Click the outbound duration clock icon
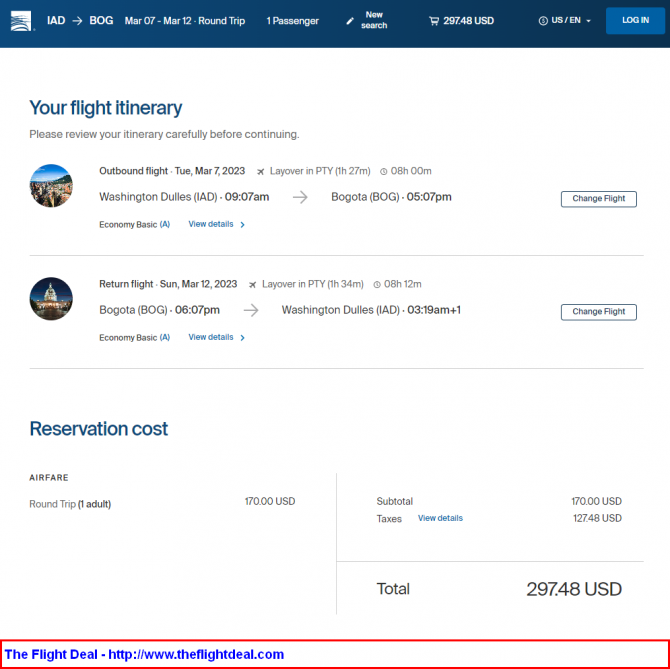The width and height of the screenshot is (670, 669). [384, 172]
